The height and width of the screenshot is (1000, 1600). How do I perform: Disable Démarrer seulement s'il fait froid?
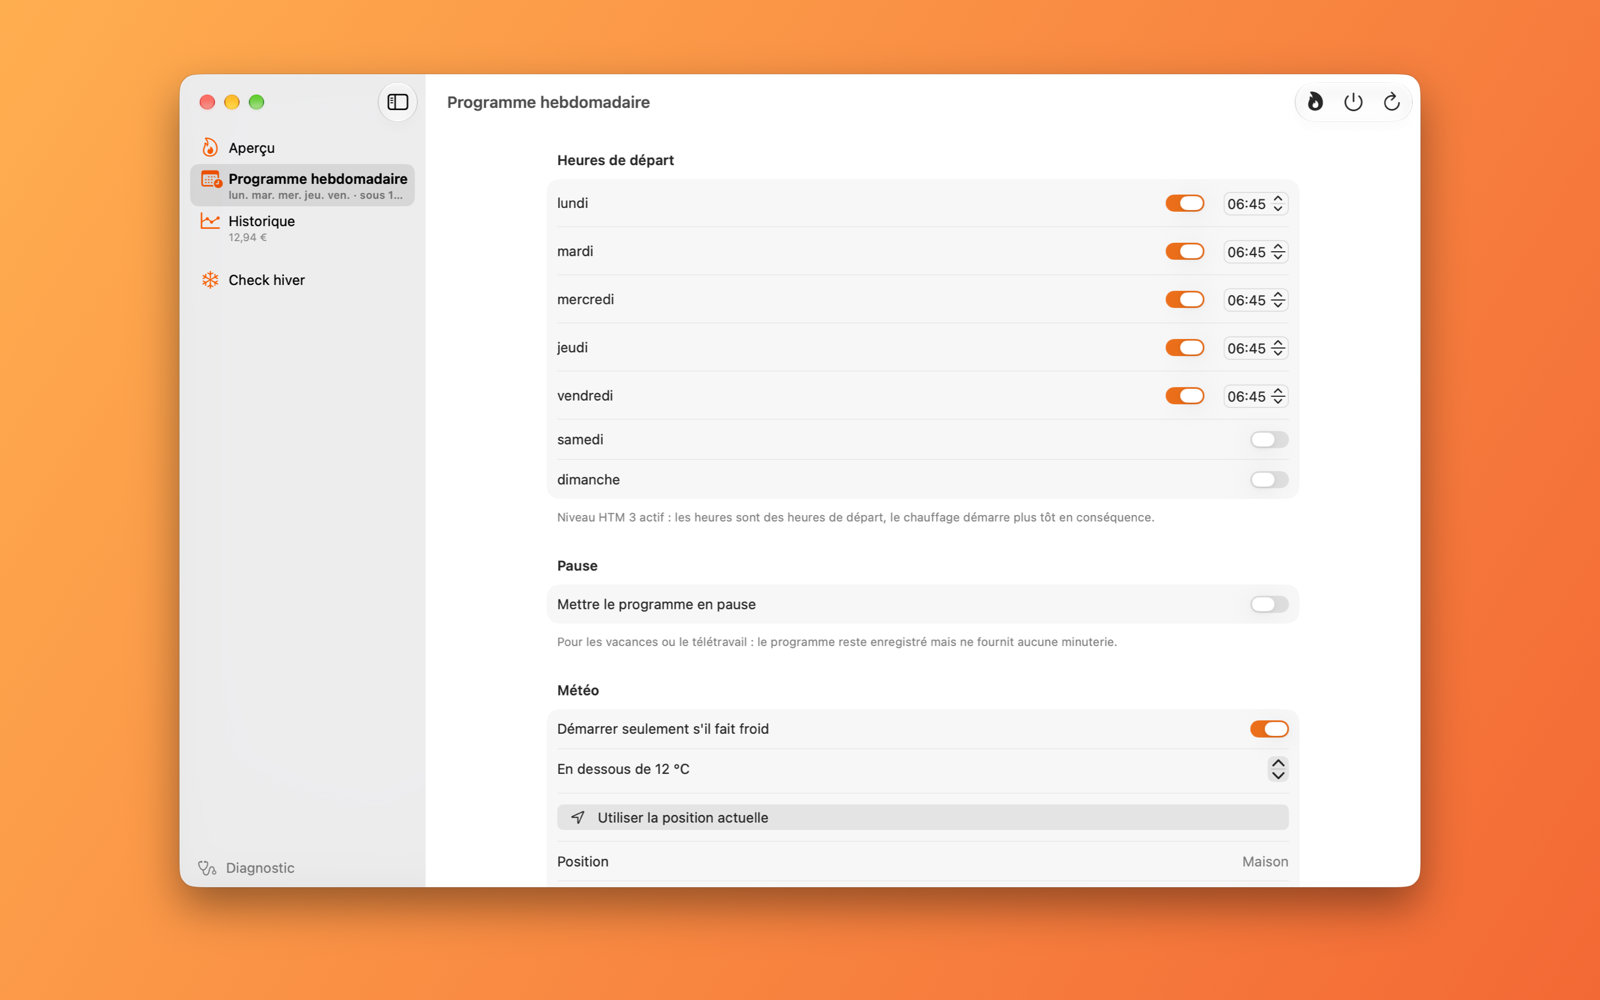1269,729
